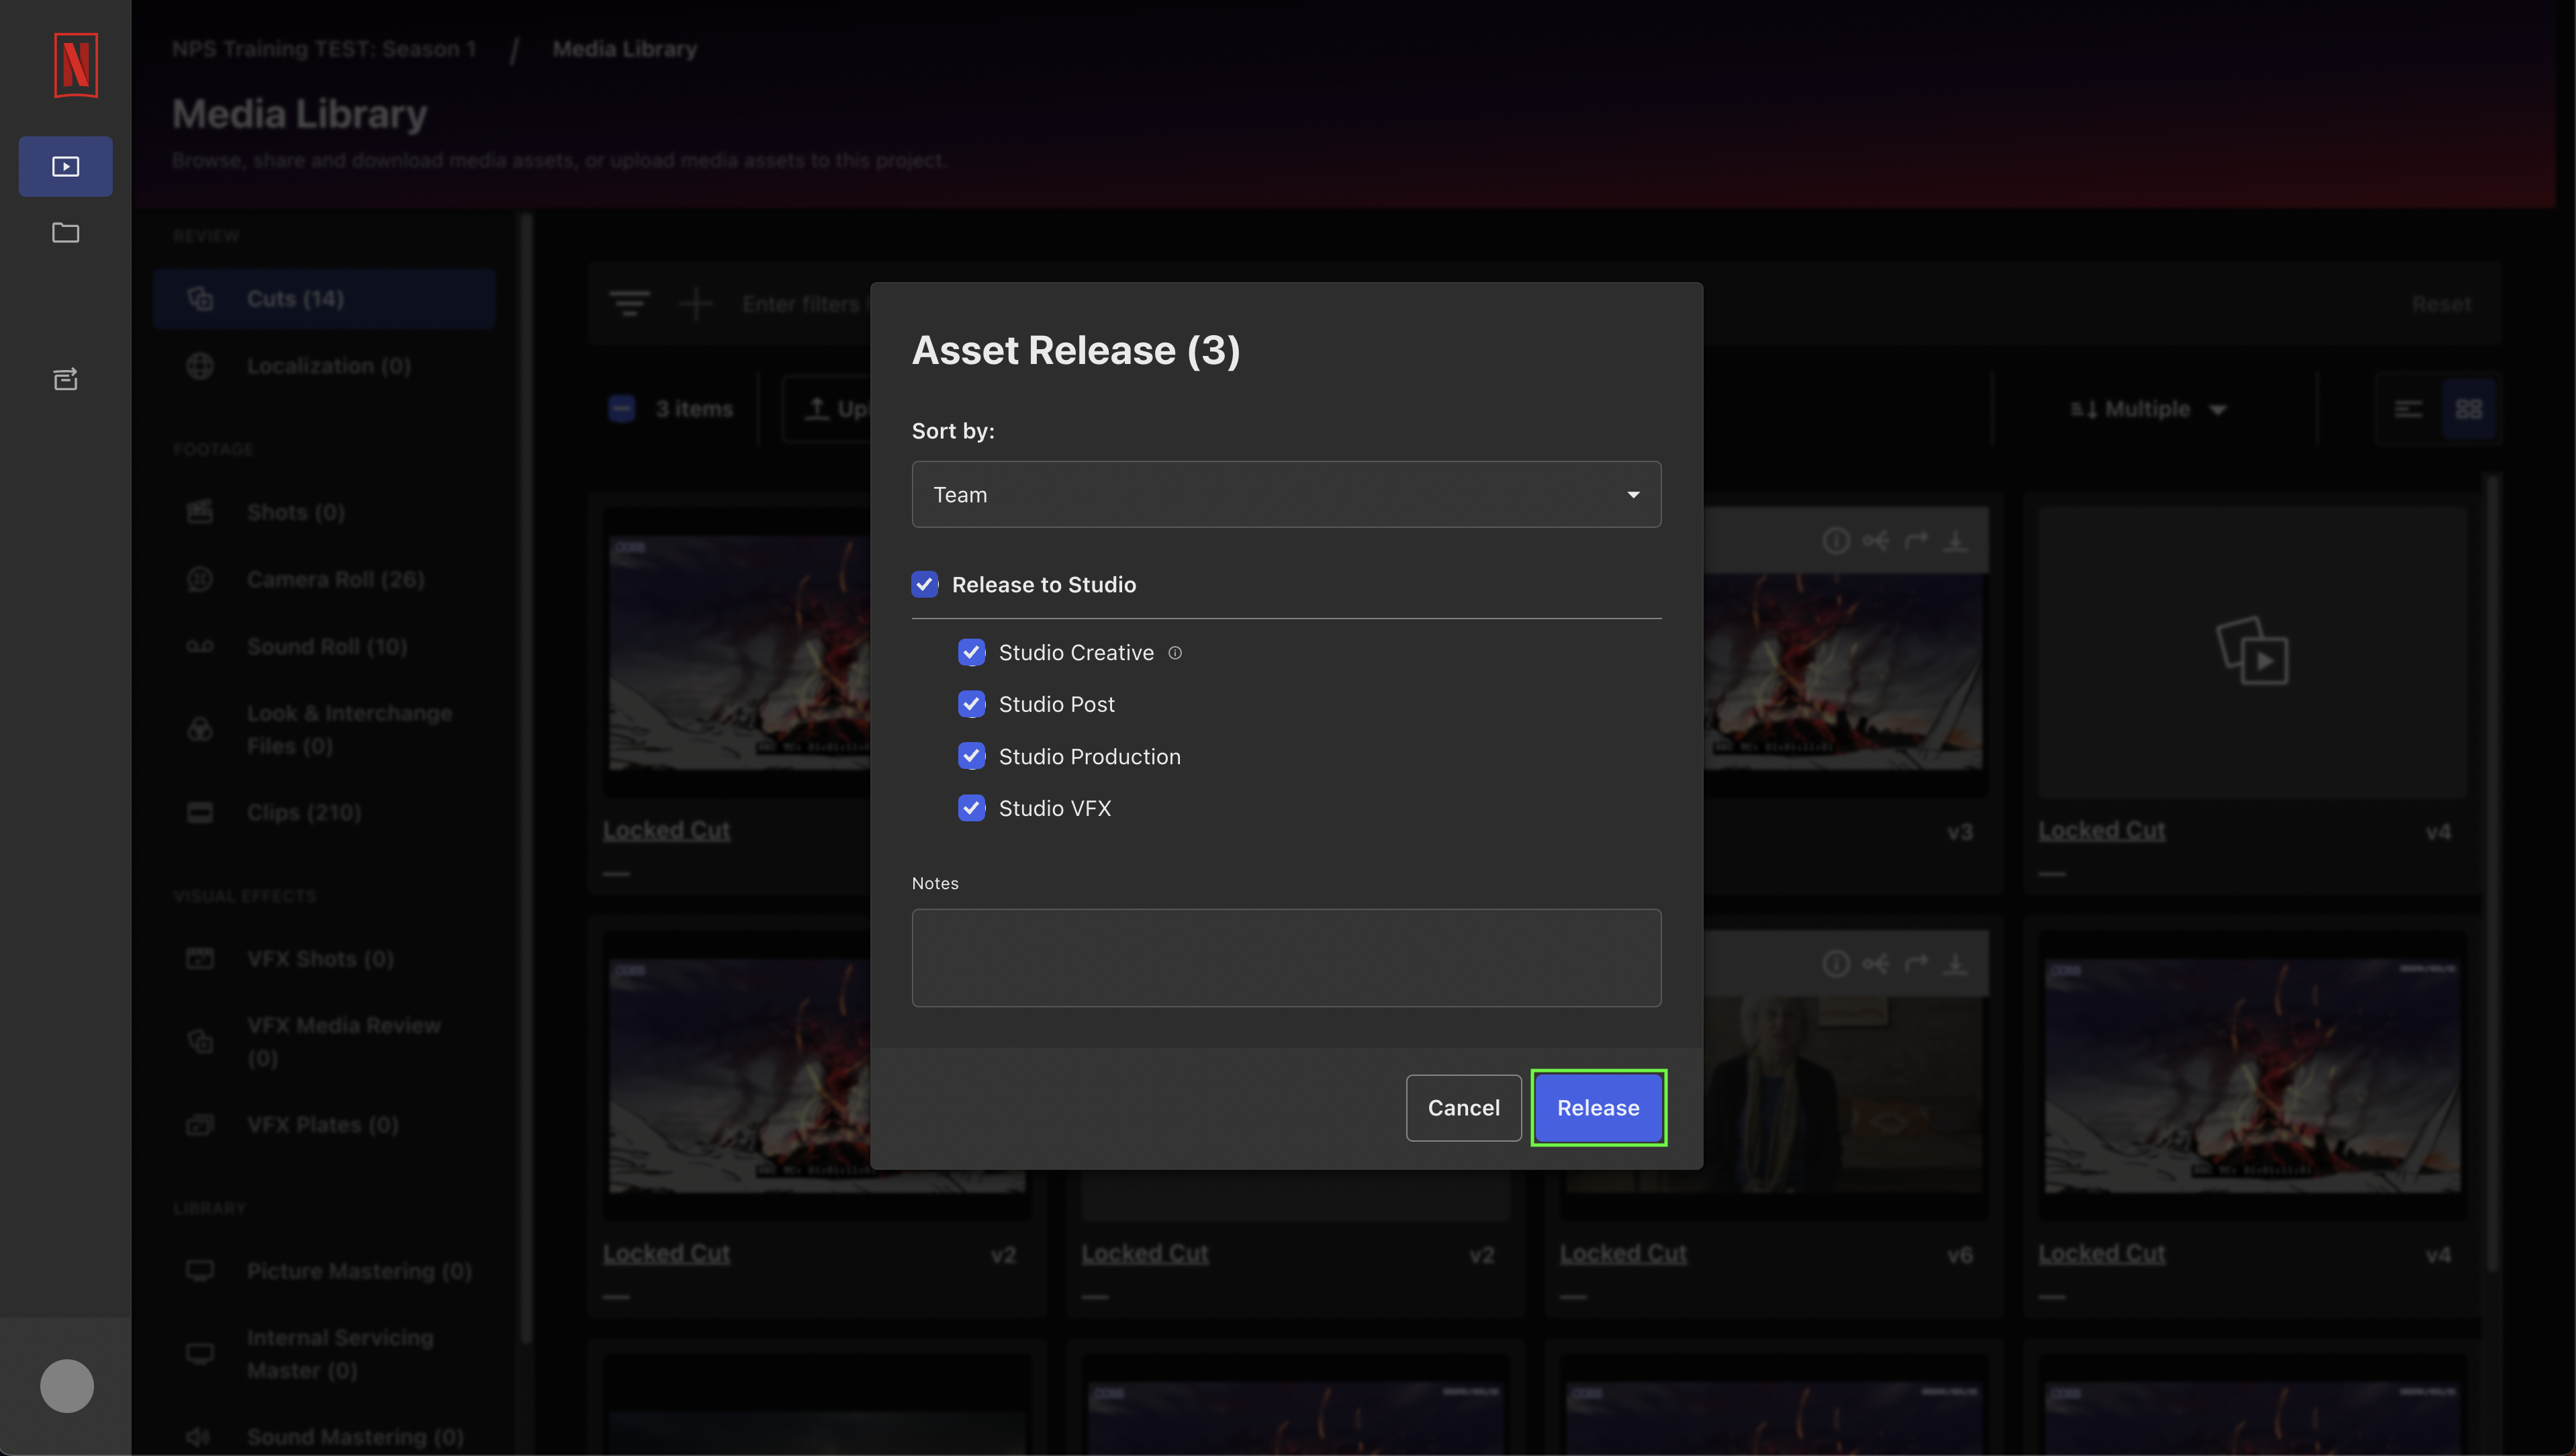
Task: Click info icon on v3 cut card
Action: click(x=1835, y=541)
